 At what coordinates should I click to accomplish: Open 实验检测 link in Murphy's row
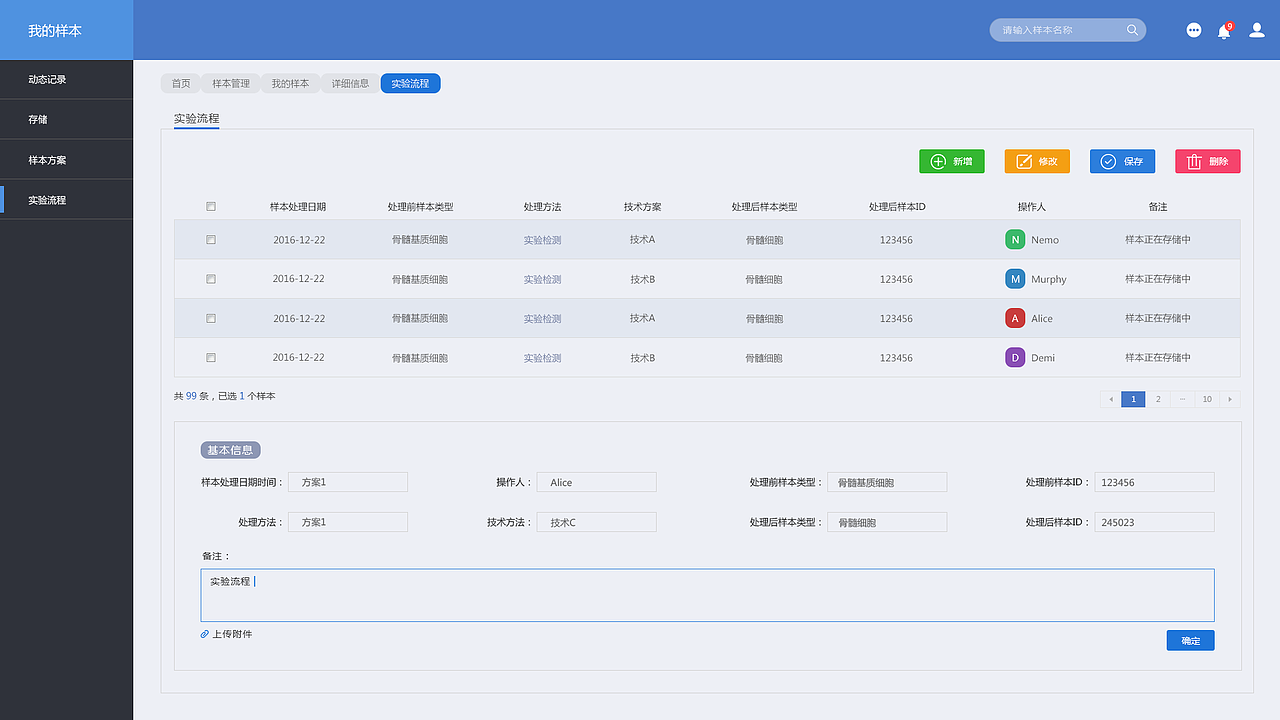click(542, 279)
